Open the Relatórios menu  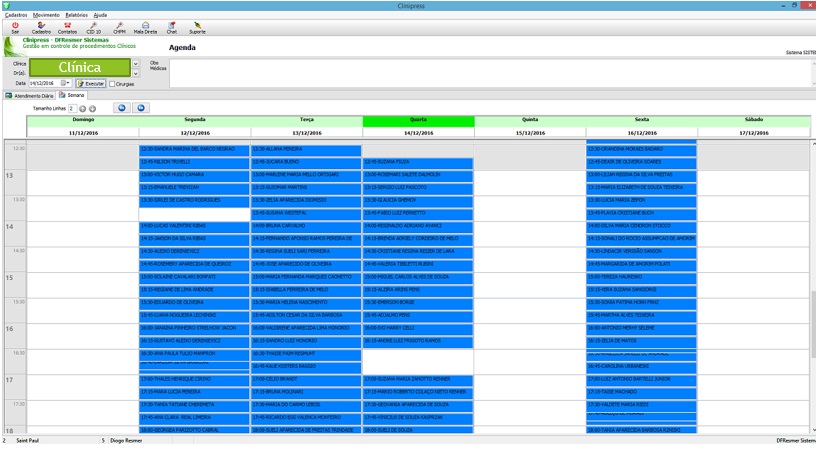75,16
